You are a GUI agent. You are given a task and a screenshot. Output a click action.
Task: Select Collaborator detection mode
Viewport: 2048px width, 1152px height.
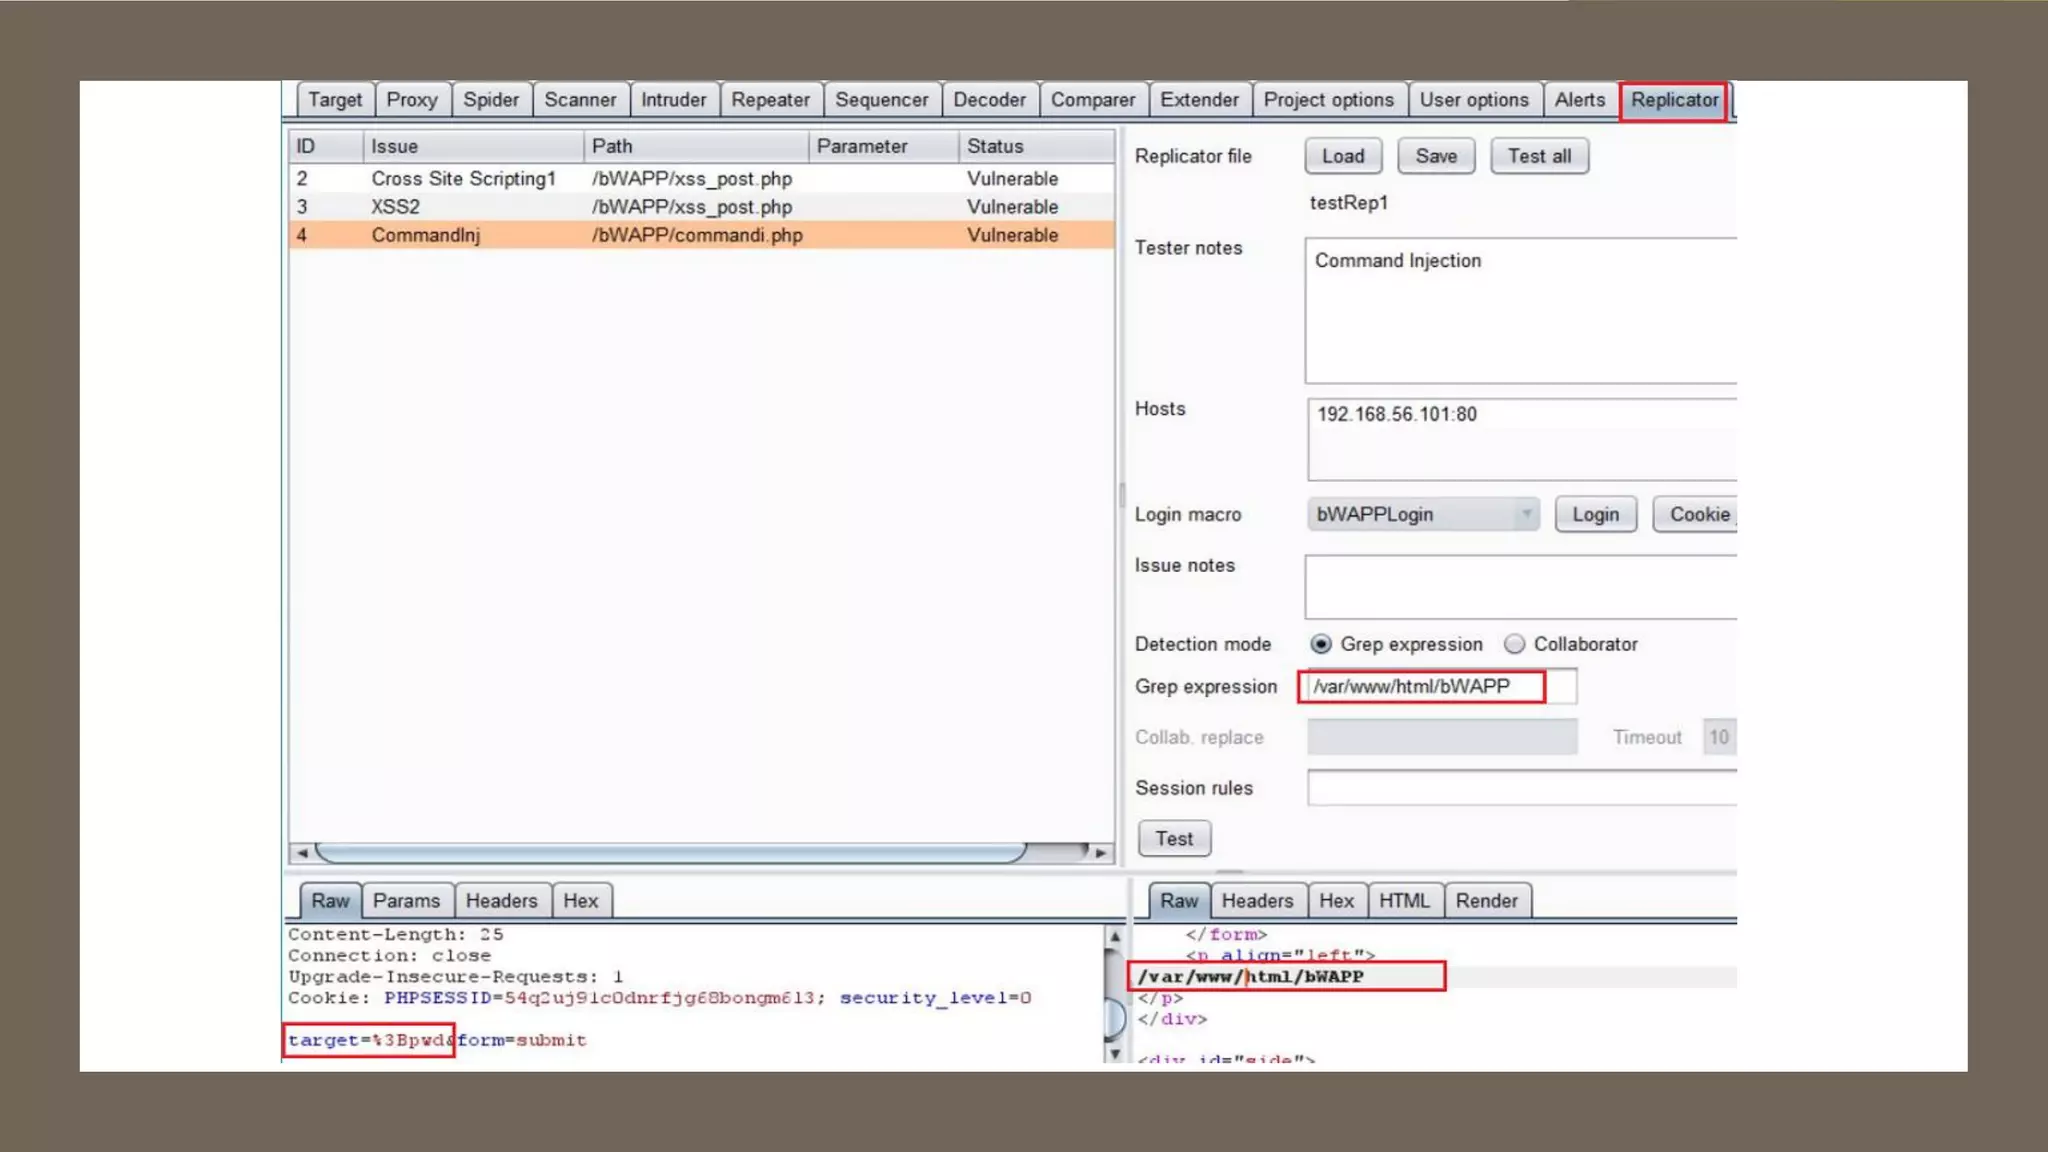pos(1515,644)
